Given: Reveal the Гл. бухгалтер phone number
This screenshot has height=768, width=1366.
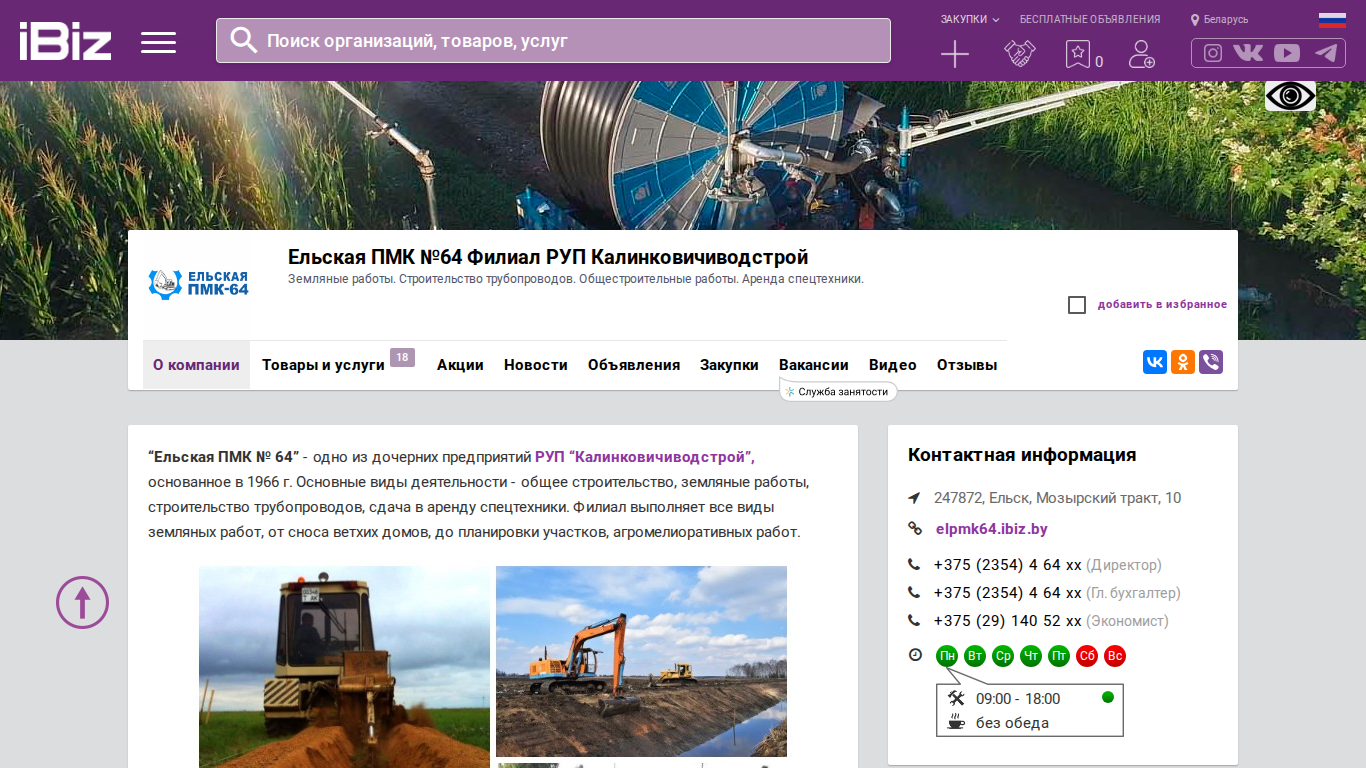Looking at the screenshot, I should [x=1008, y=593].
